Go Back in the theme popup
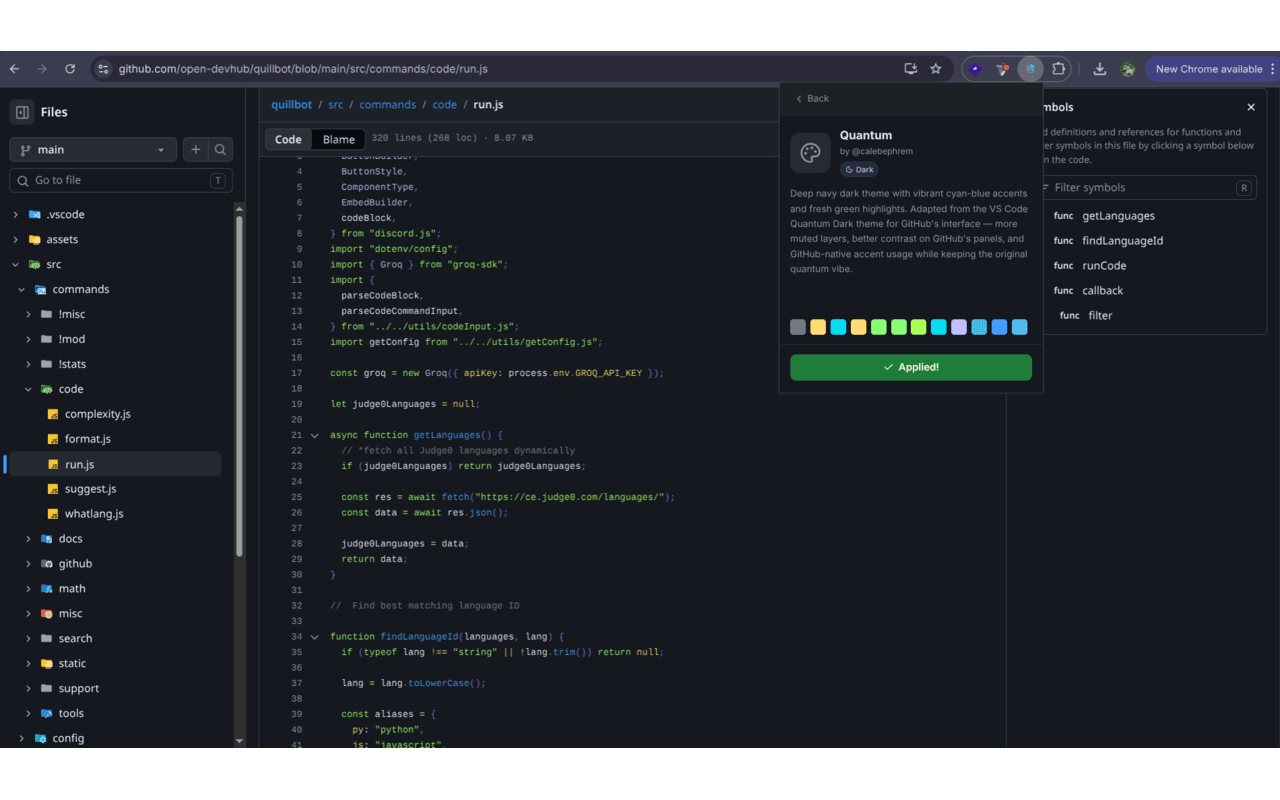The height and width of the screenshot is (800, 1280). tap(812, 98)
